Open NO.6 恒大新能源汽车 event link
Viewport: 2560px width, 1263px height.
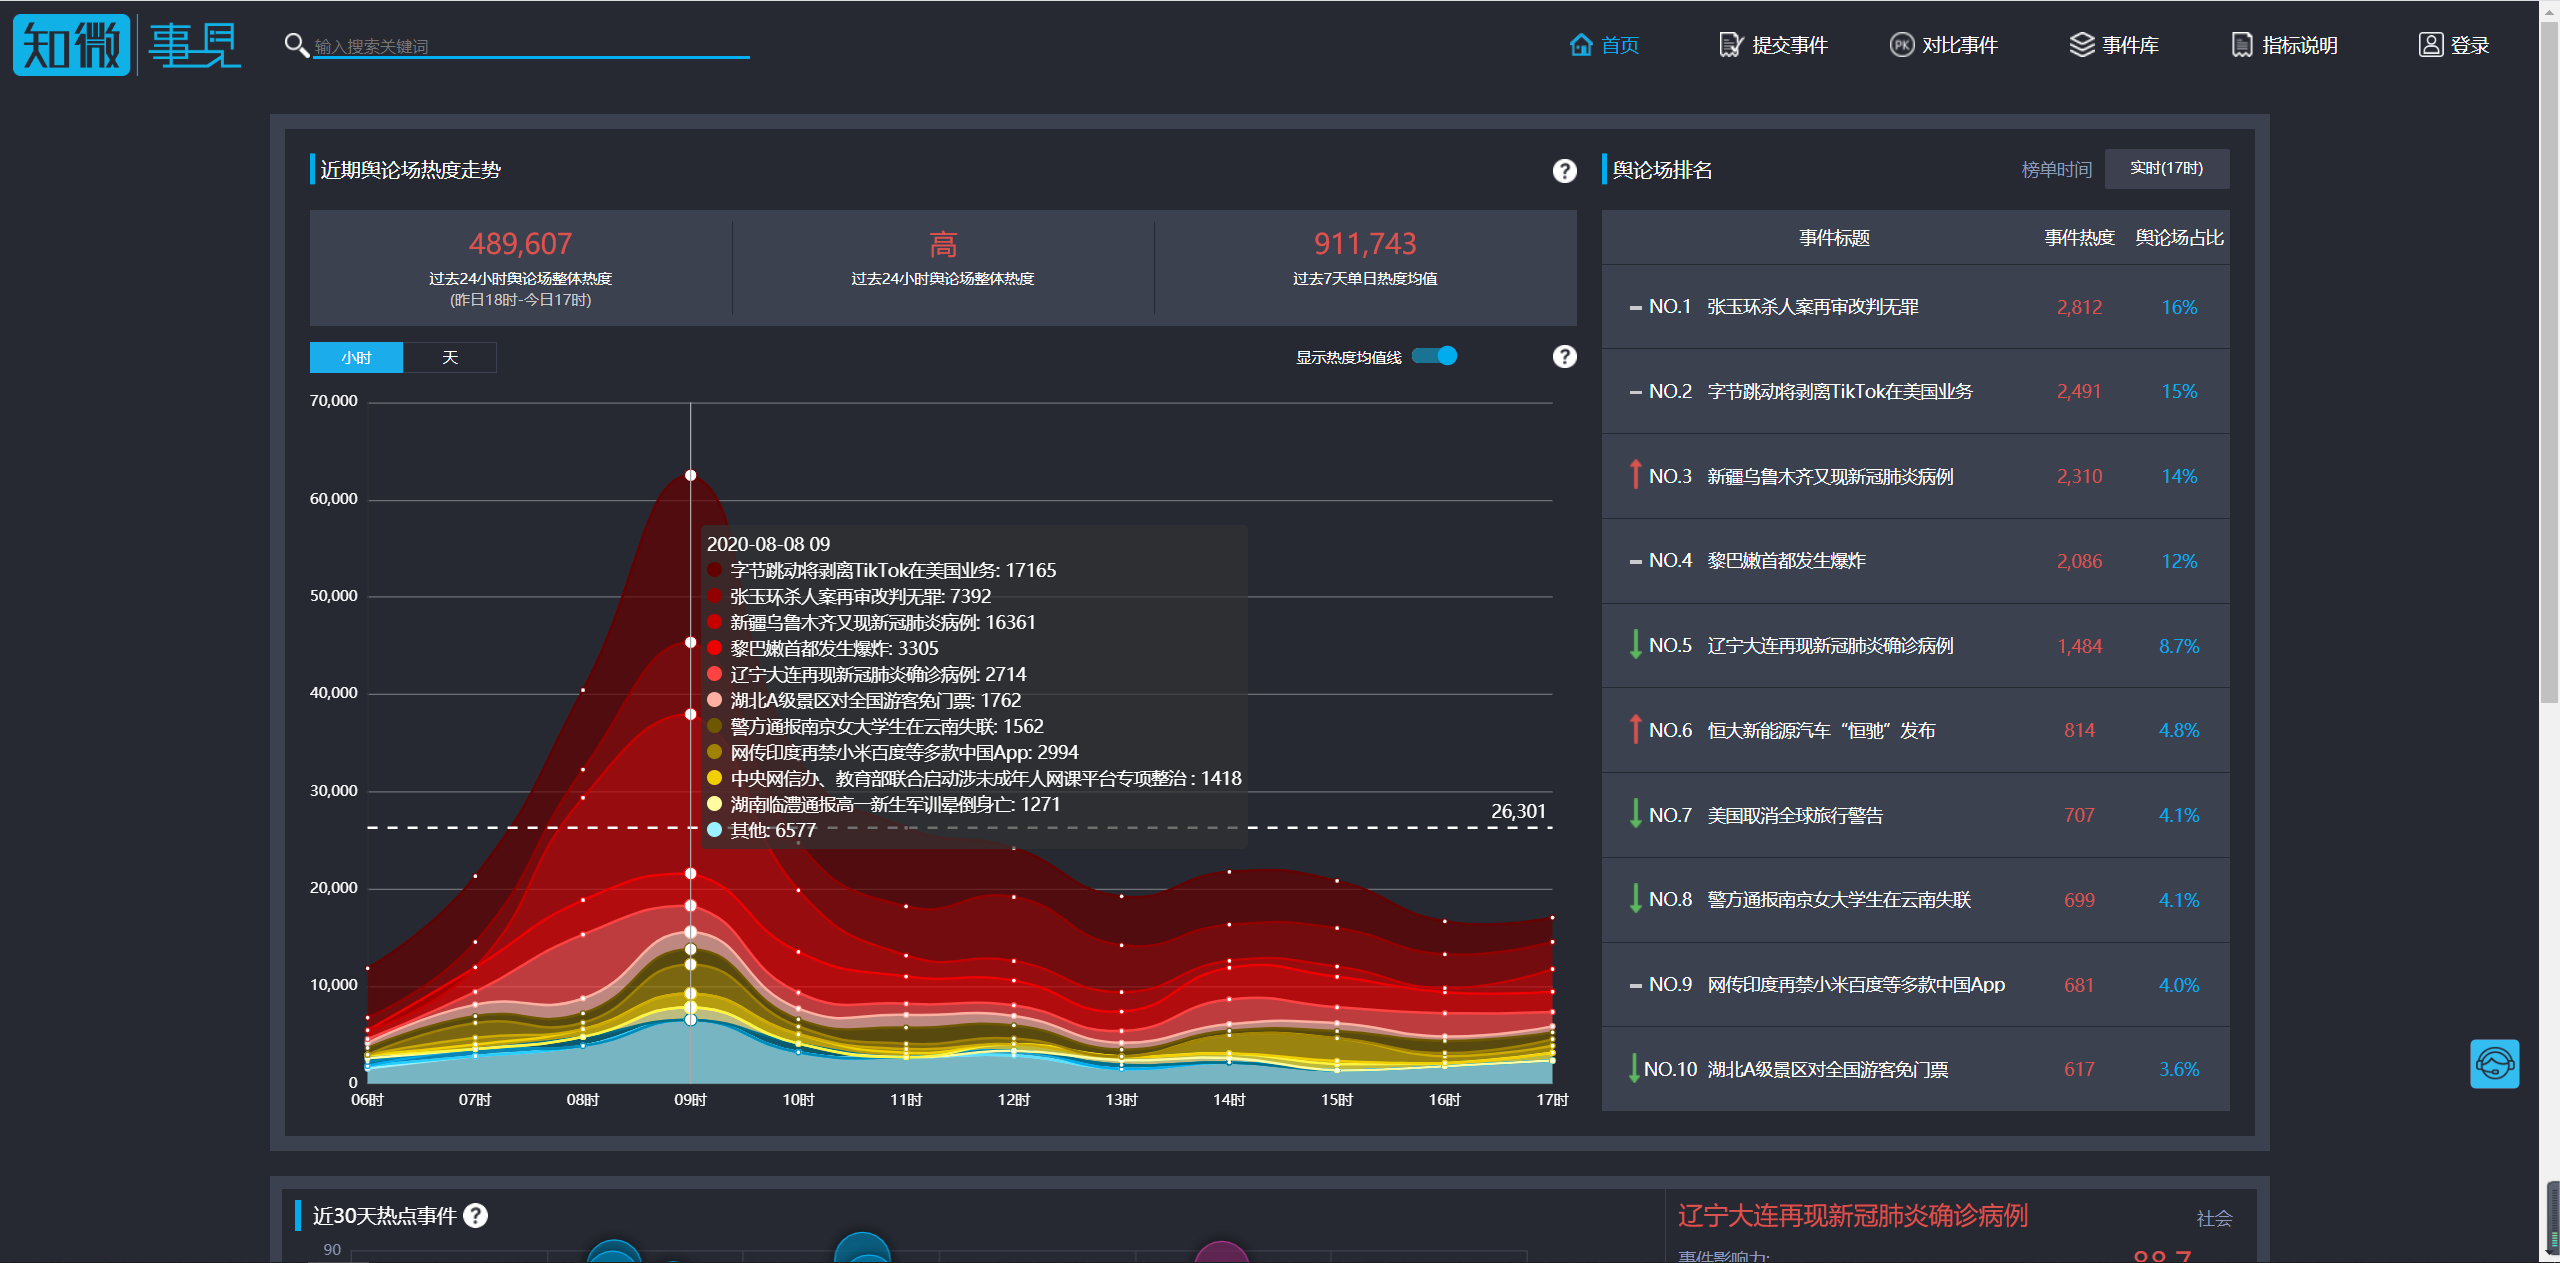pyautogui.click(x=1820, y=730)
